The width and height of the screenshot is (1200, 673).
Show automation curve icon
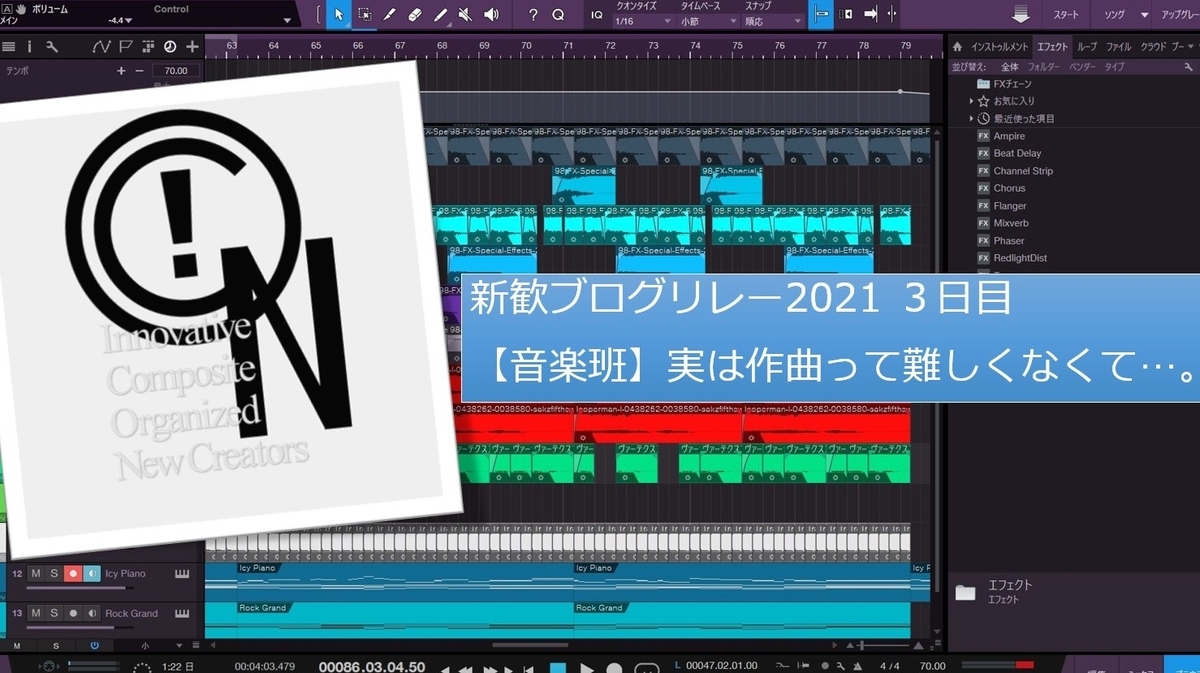click(x=102, y=47)
